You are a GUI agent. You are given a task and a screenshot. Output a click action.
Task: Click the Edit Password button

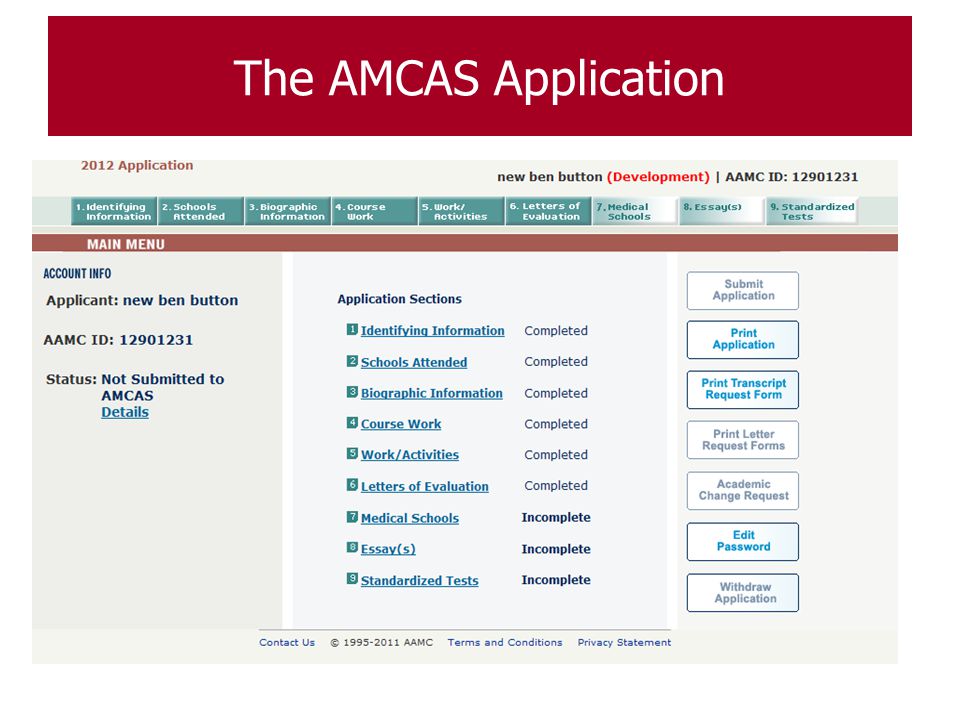click(x=743, y=541)
